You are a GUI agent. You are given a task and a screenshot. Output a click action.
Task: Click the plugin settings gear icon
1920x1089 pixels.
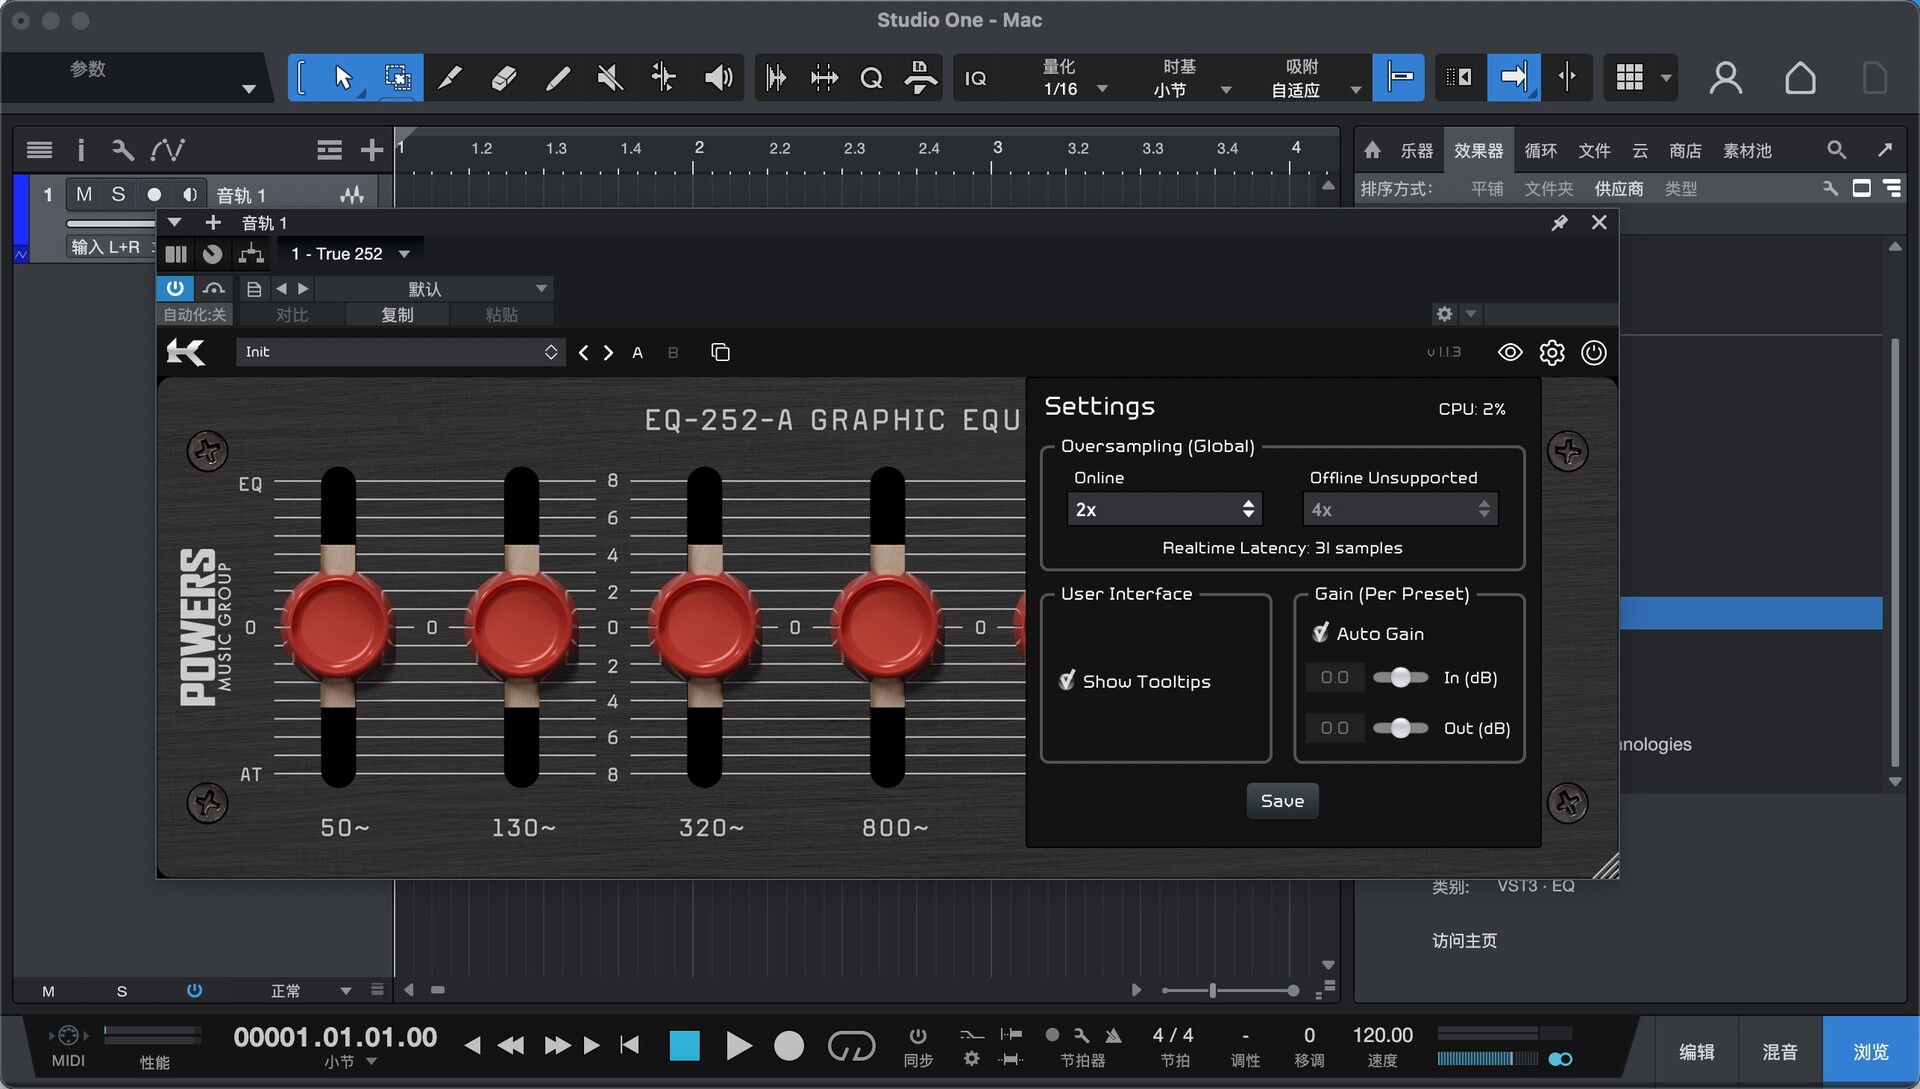(1551, 352)
